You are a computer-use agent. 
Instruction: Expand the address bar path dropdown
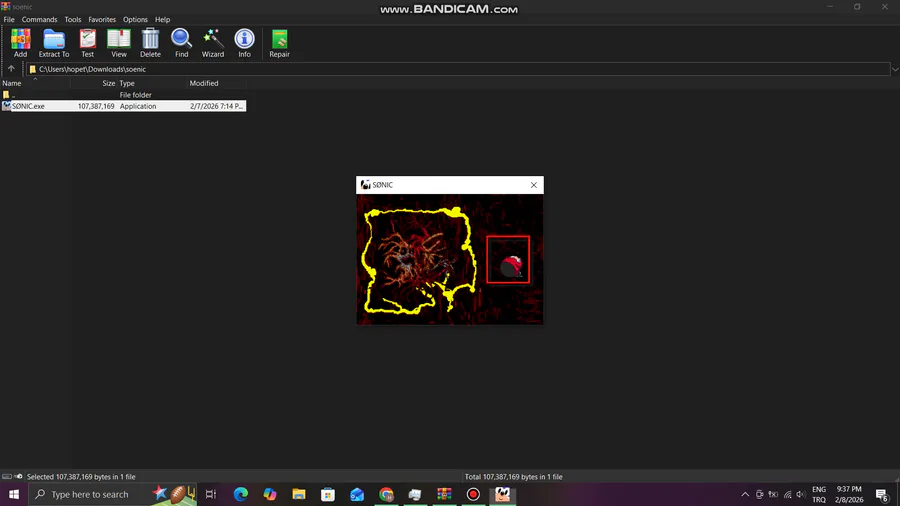tap(895, 69)
